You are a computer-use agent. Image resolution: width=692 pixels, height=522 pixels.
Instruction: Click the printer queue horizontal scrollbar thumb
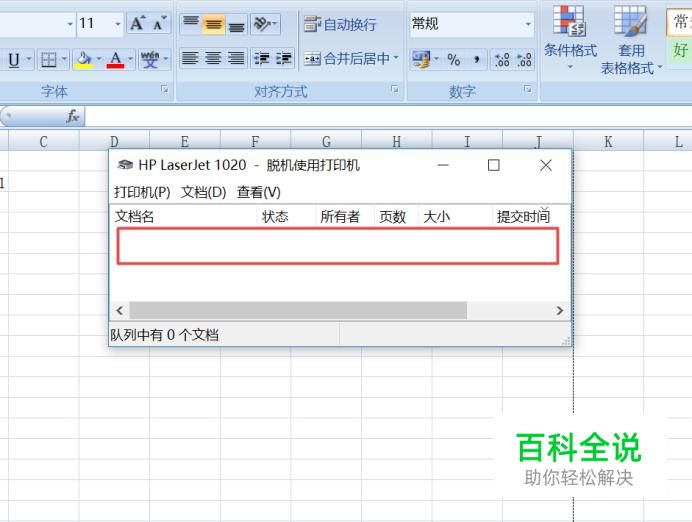click(298, 310)
